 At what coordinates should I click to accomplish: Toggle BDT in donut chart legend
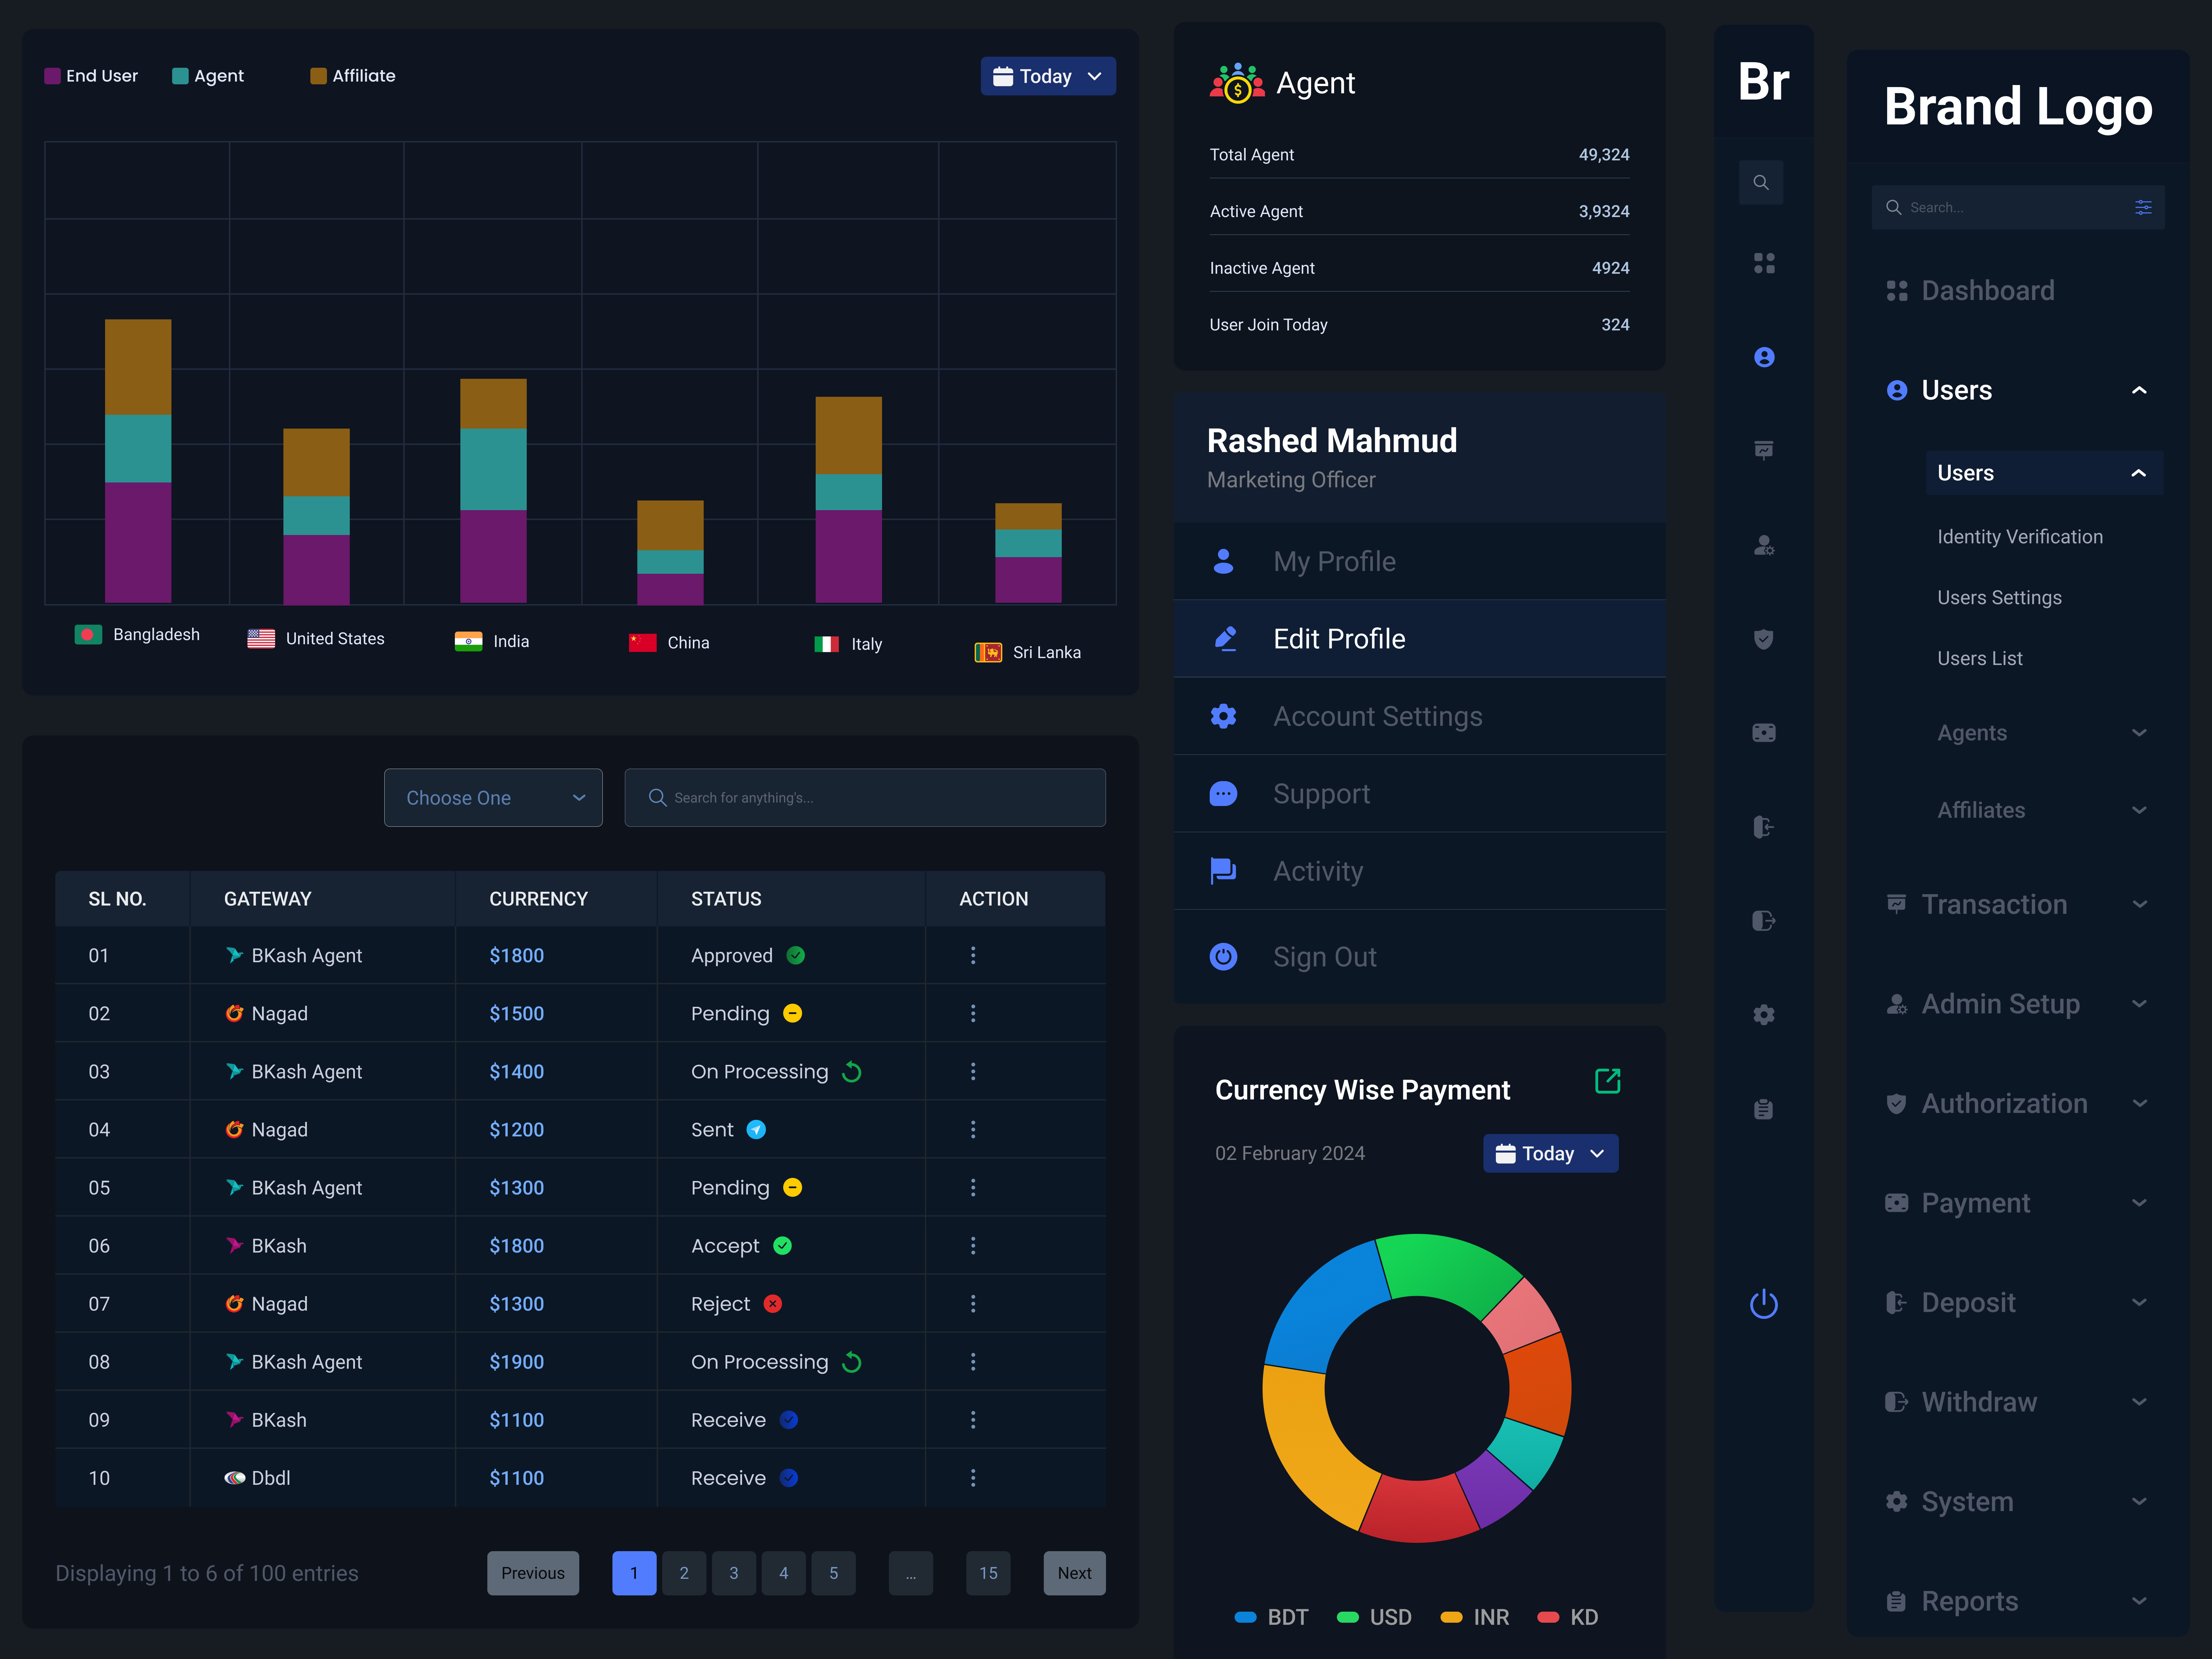coord(1271,1617)
